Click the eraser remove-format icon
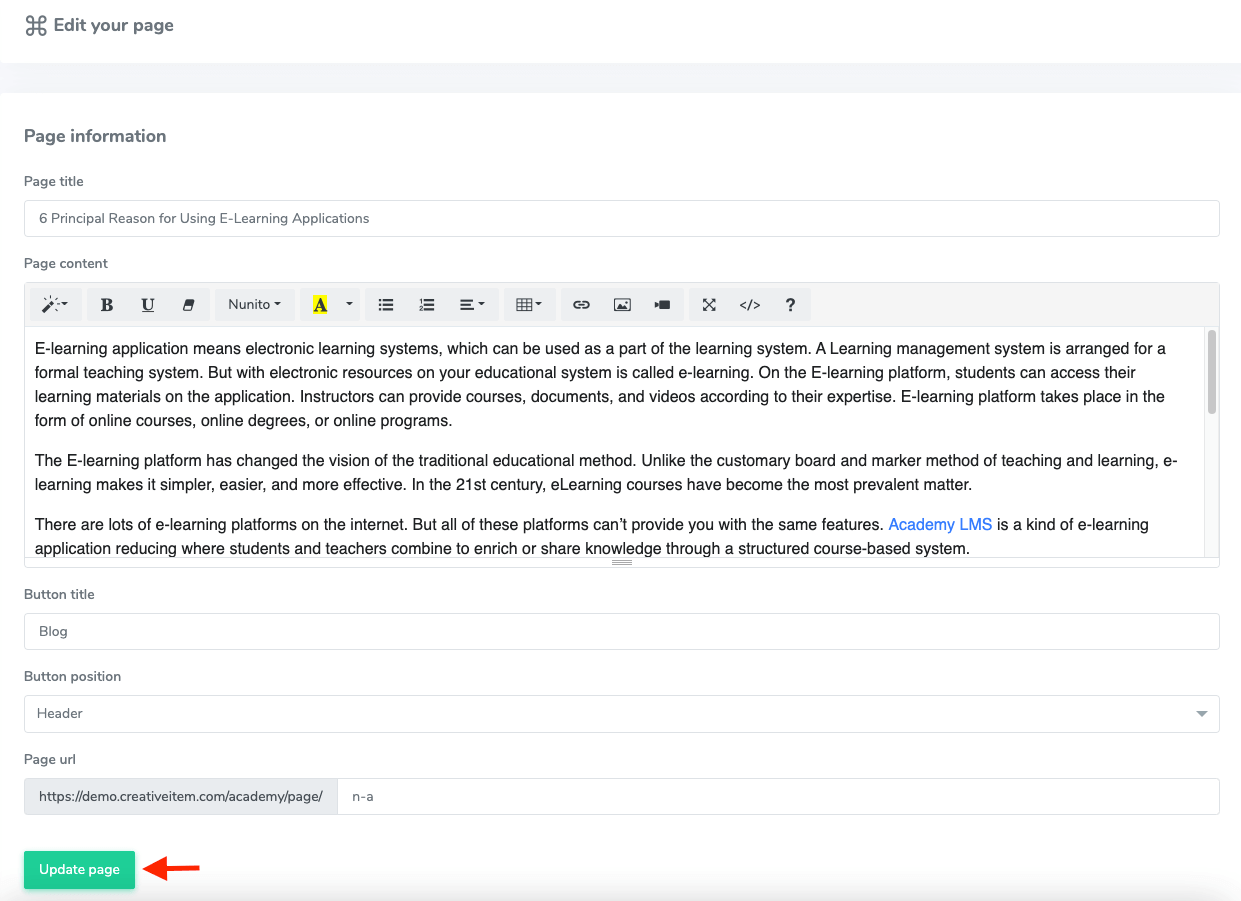This screenshot has width=1241, height=901. tap(188, 305)
